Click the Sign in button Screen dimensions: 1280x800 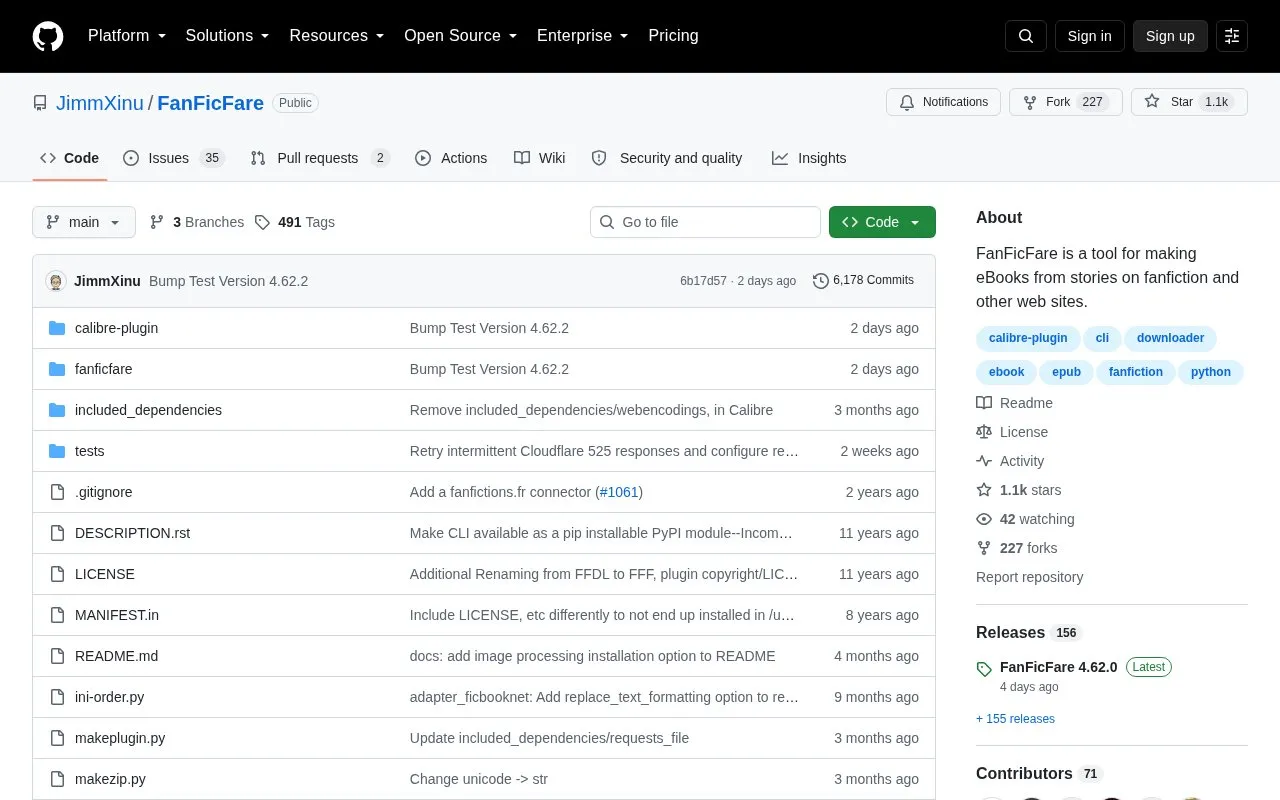[1090, 36]
